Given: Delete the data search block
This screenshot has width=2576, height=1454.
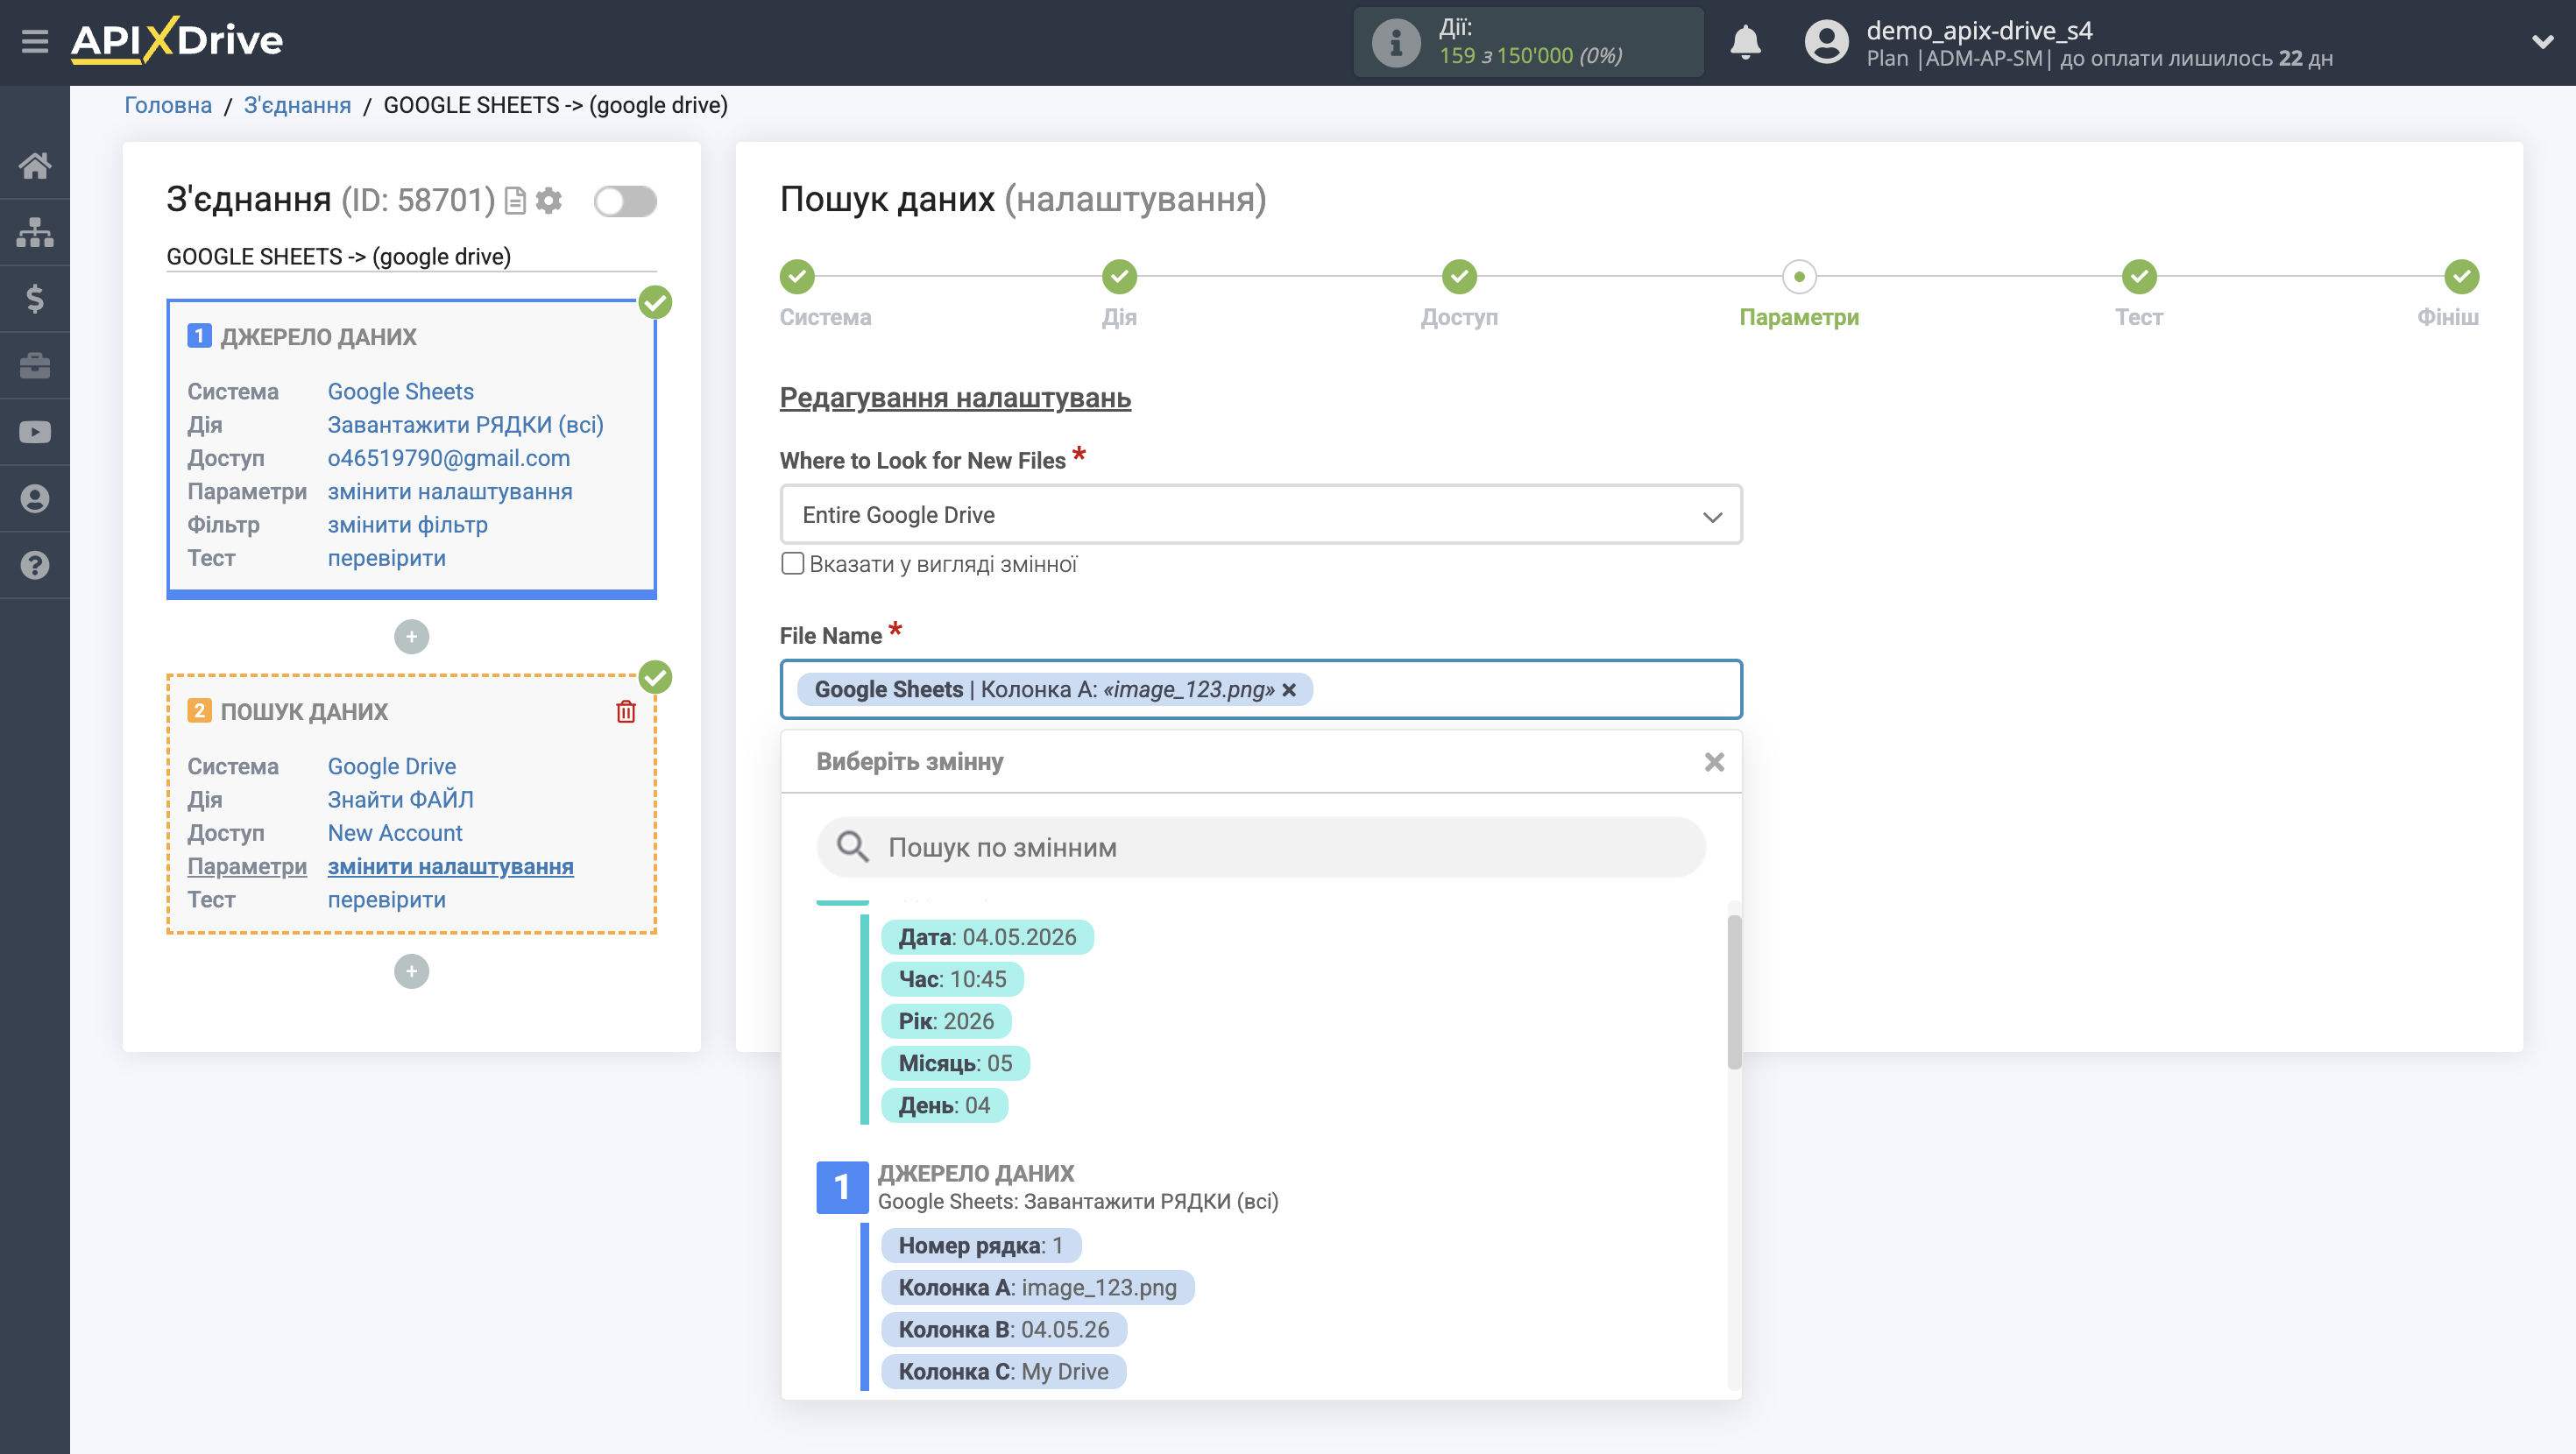Looking at the screenshot, I should tap(626, 711).
